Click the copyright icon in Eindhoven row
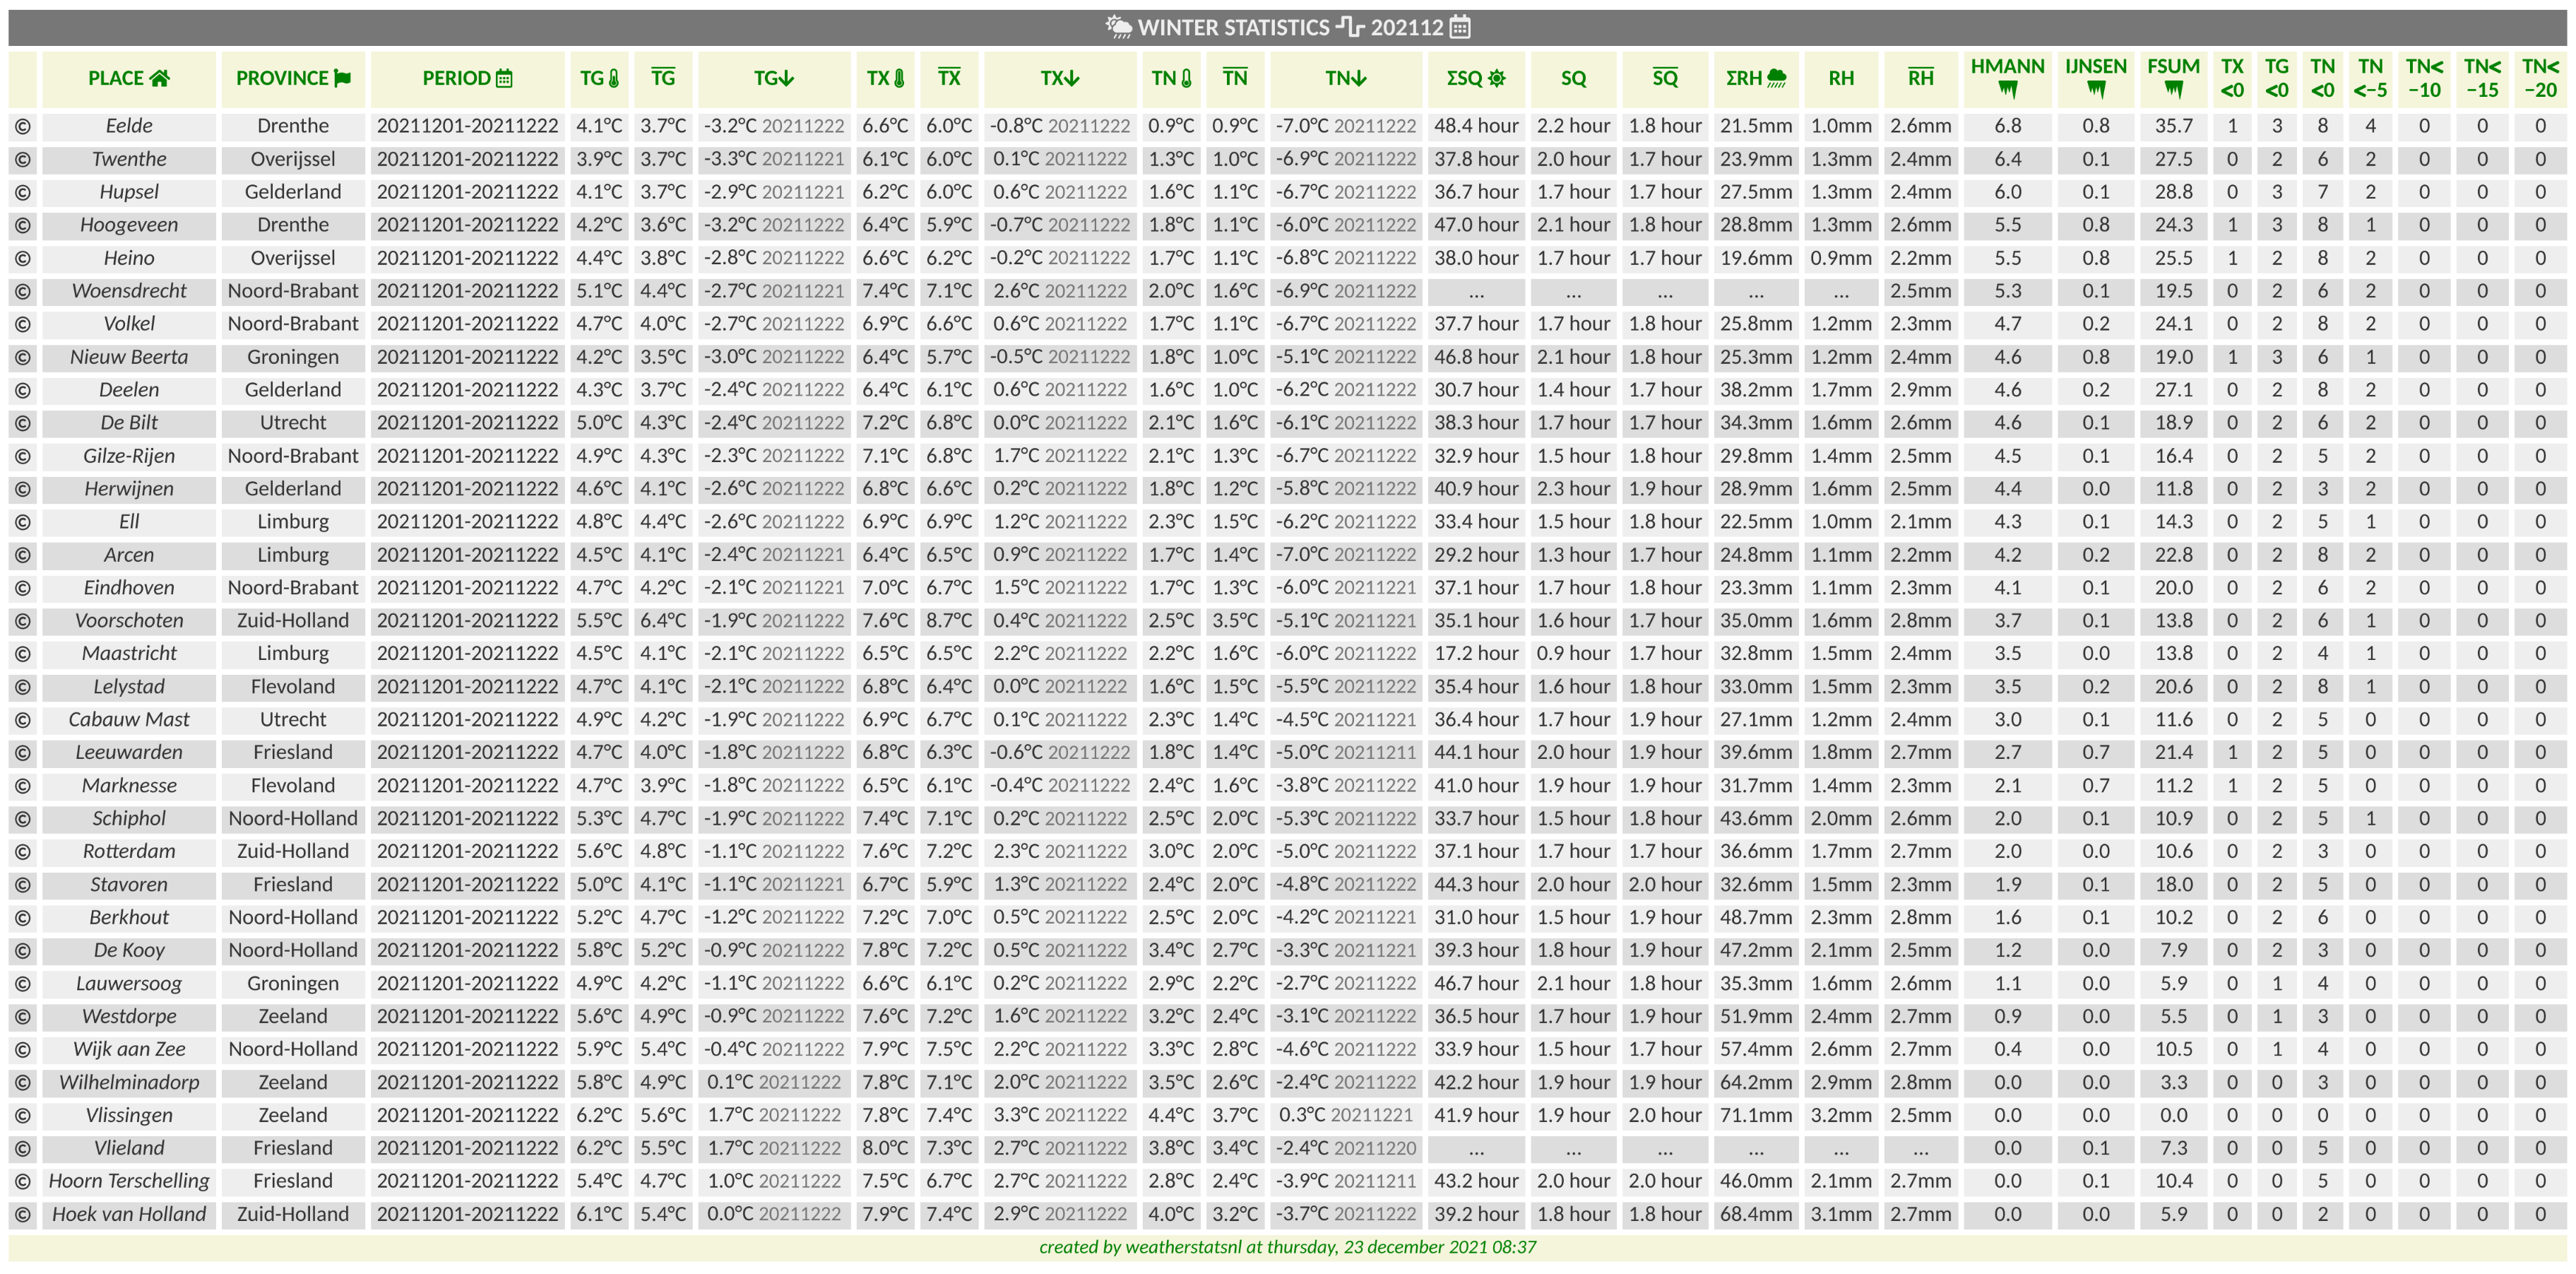The image size is (2576, 1274). coord(23,588)
